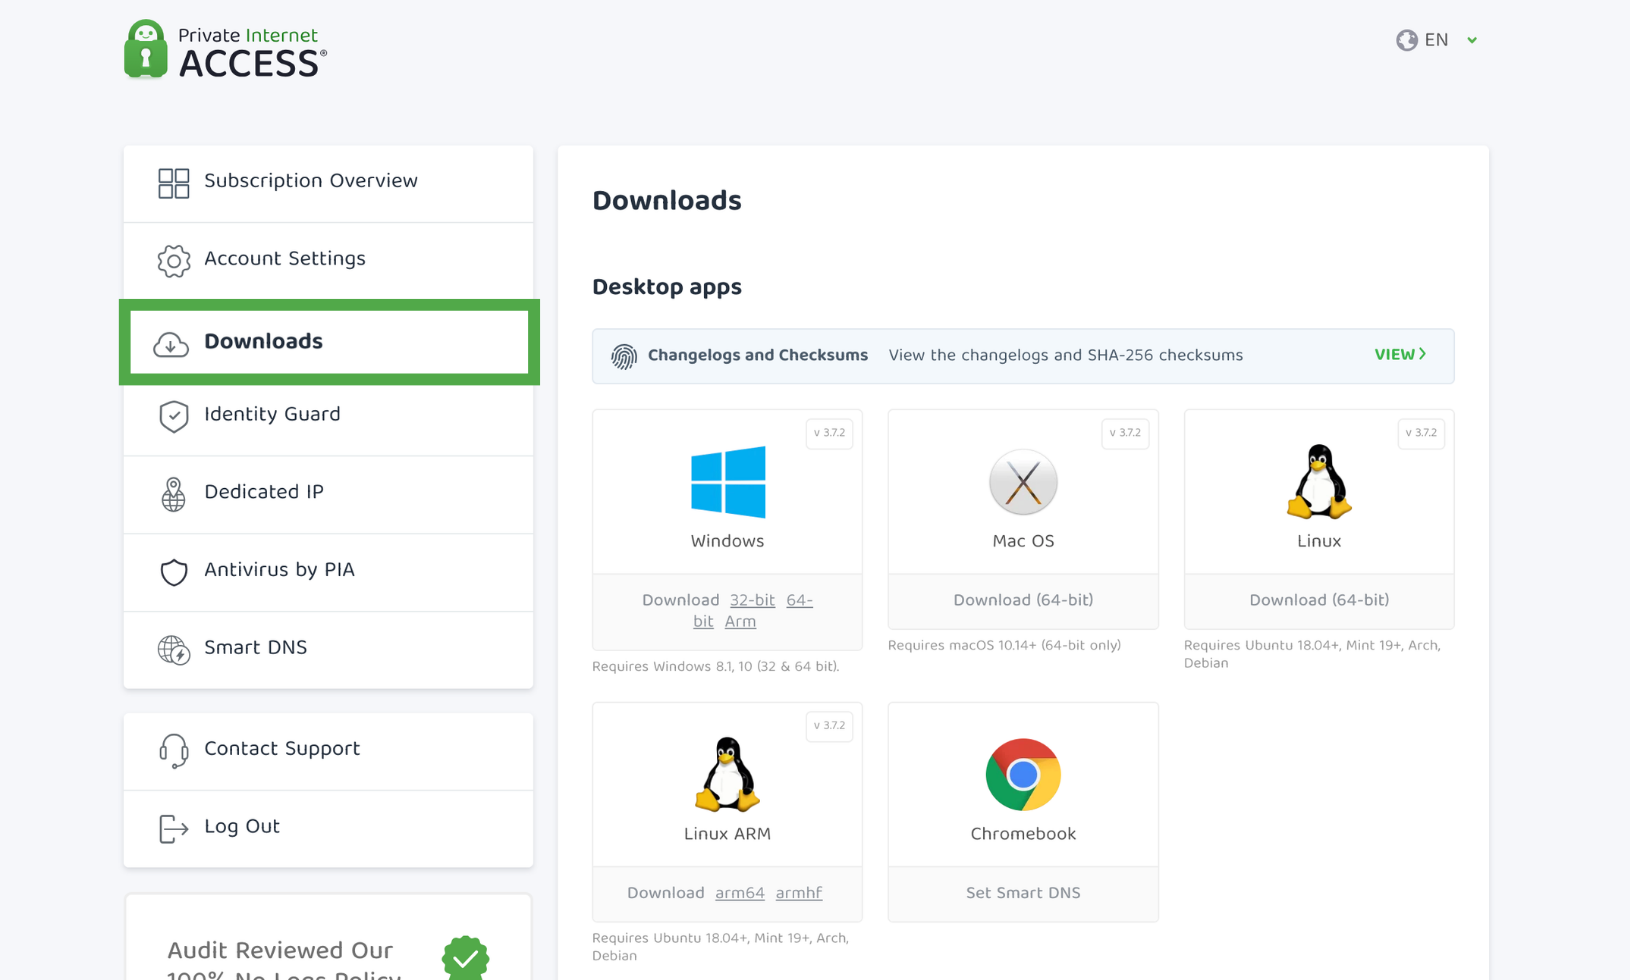Click the Account Settings gear icon
1630x980 pixels.
(x=173, y=261)
